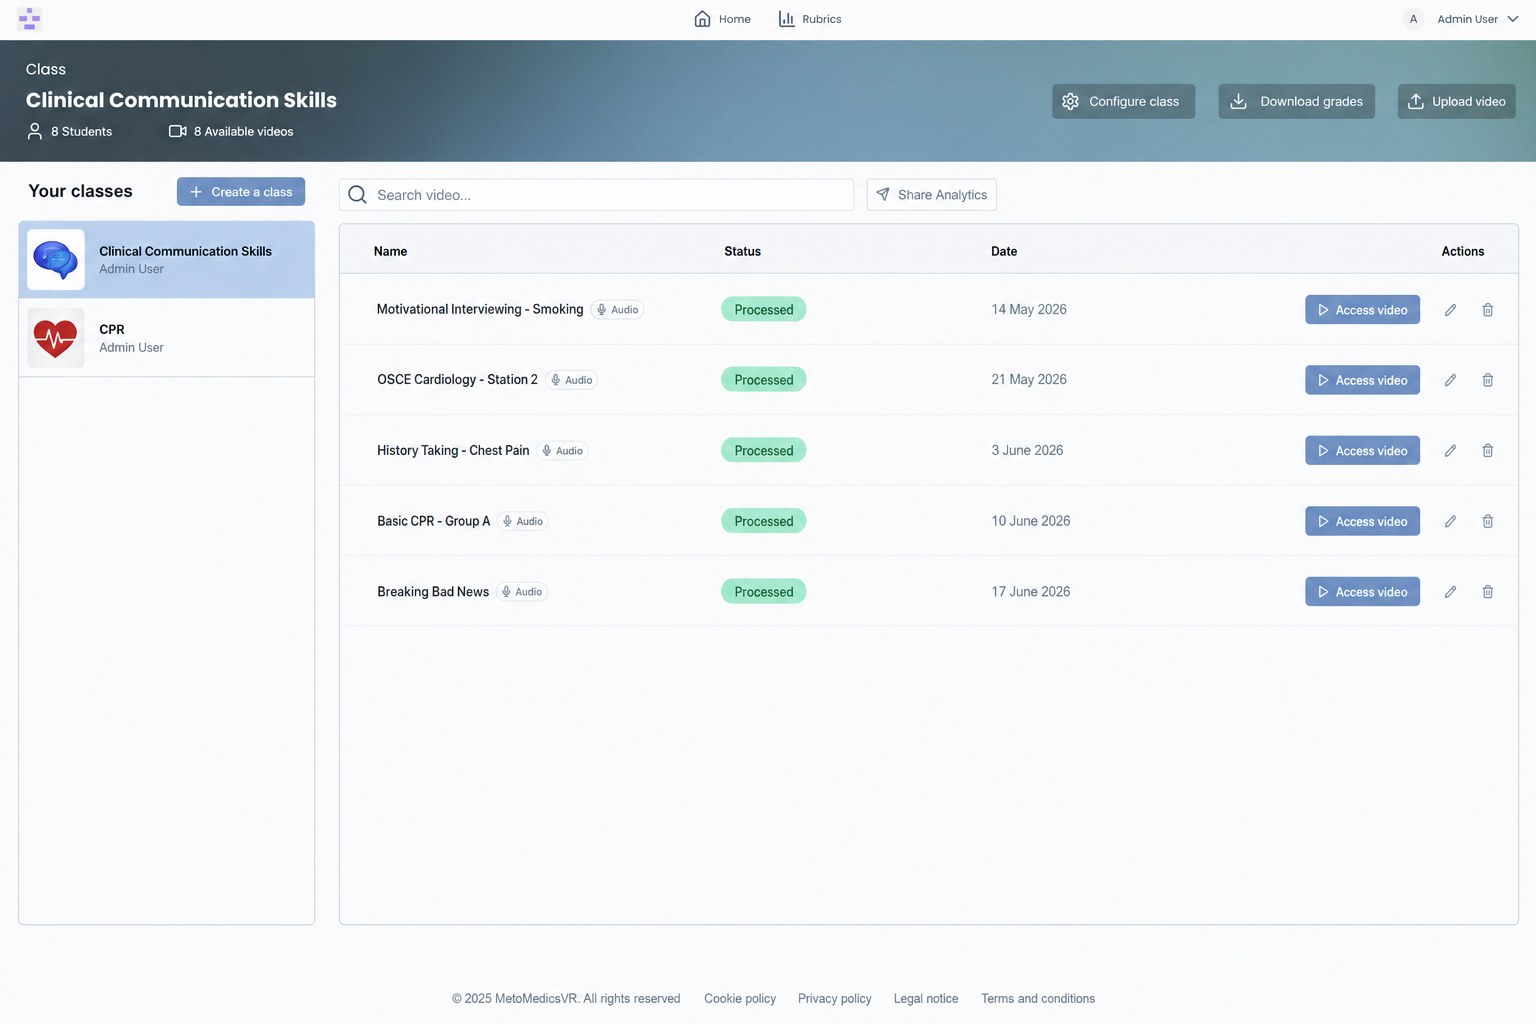
Task: Click Audio badge on Motivational Interviewing row
Action: coord(617,310)
